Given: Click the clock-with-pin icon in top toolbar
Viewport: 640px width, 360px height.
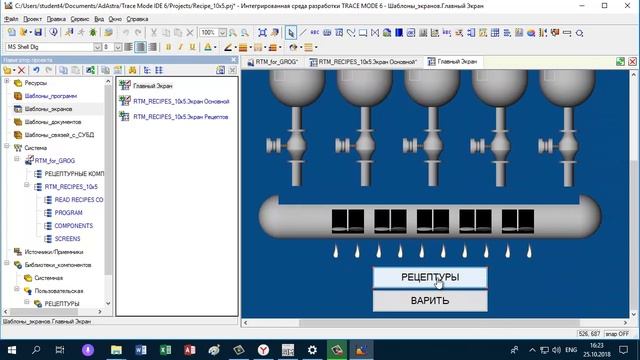Looking at the screenshot, I should [53, 33].
